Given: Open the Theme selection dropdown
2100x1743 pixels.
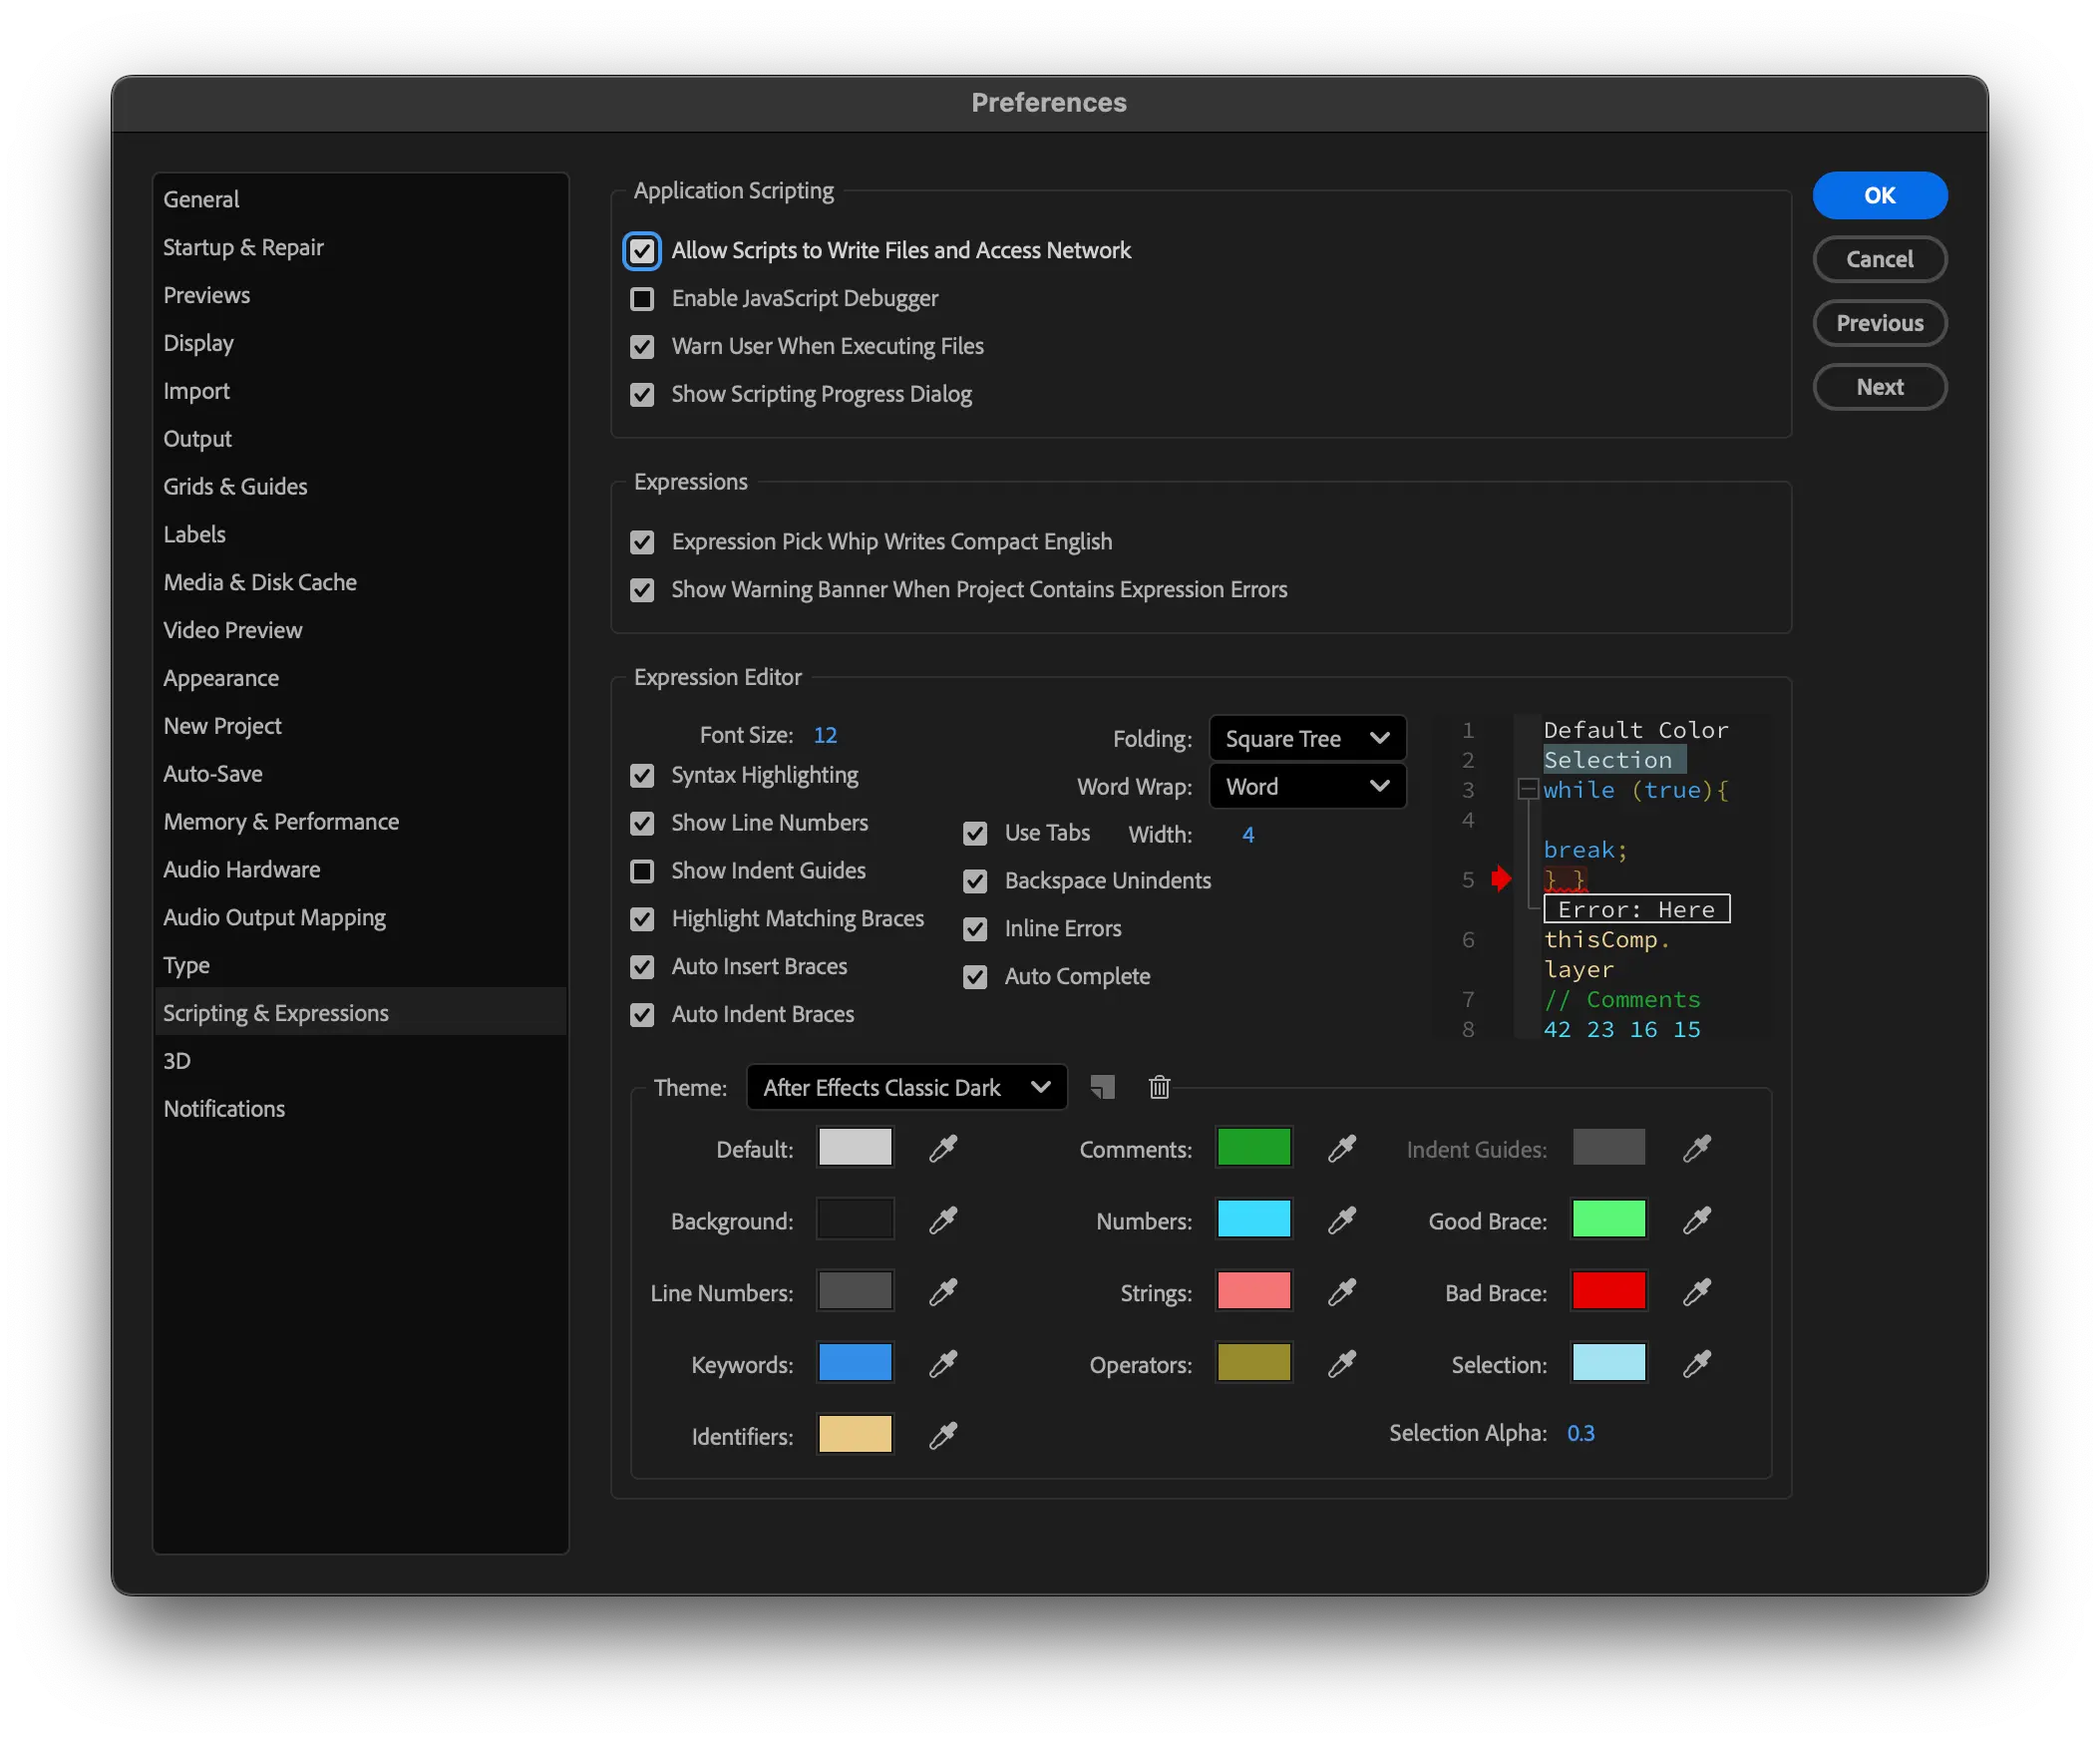Looking at the screenshot, I should [x=906, y=1087].
